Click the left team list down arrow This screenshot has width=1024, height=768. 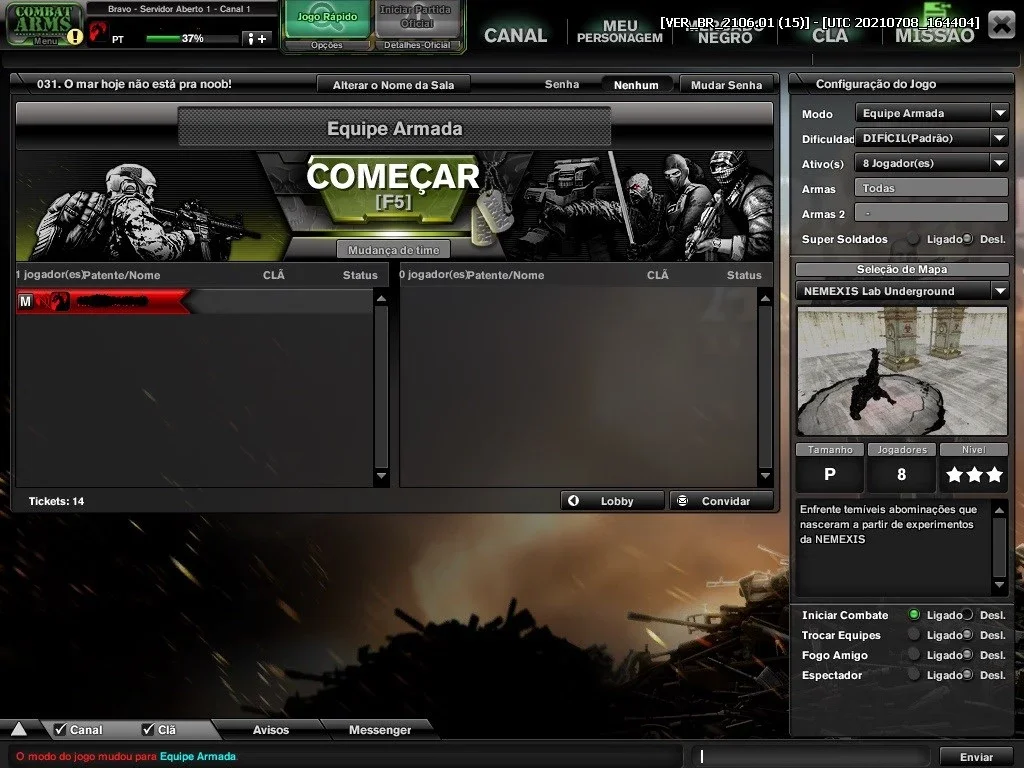click(x=381, y=476)
